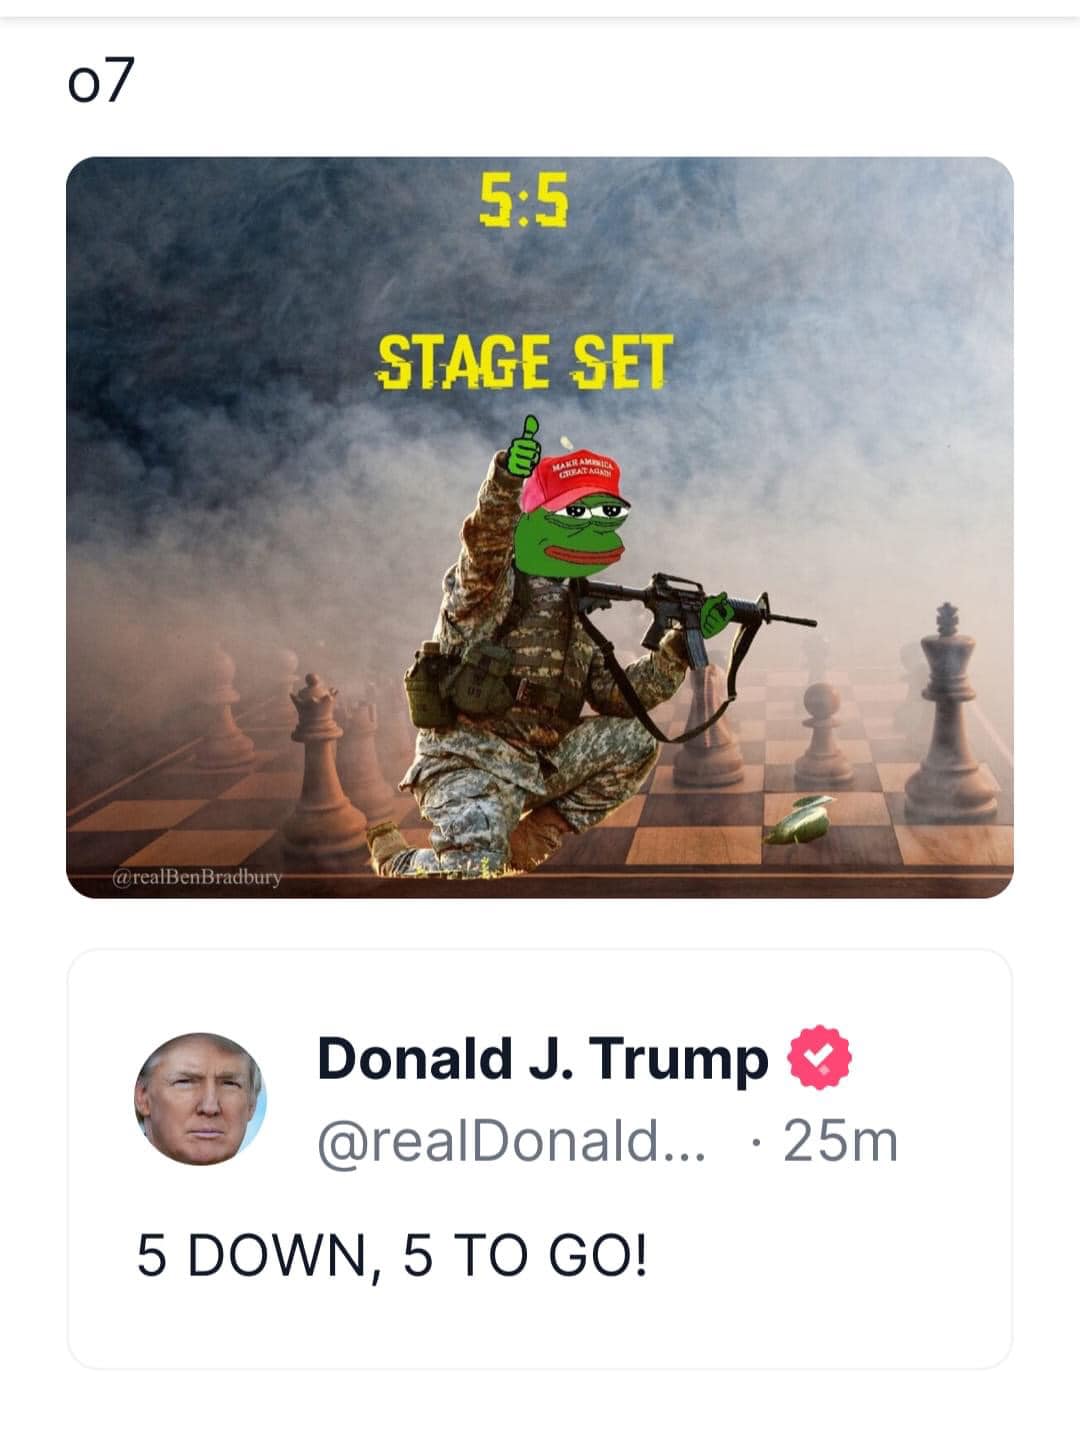Click the tall king chess piece
The width and height of the screenshot is (1080, 1440).
point(950,713)
